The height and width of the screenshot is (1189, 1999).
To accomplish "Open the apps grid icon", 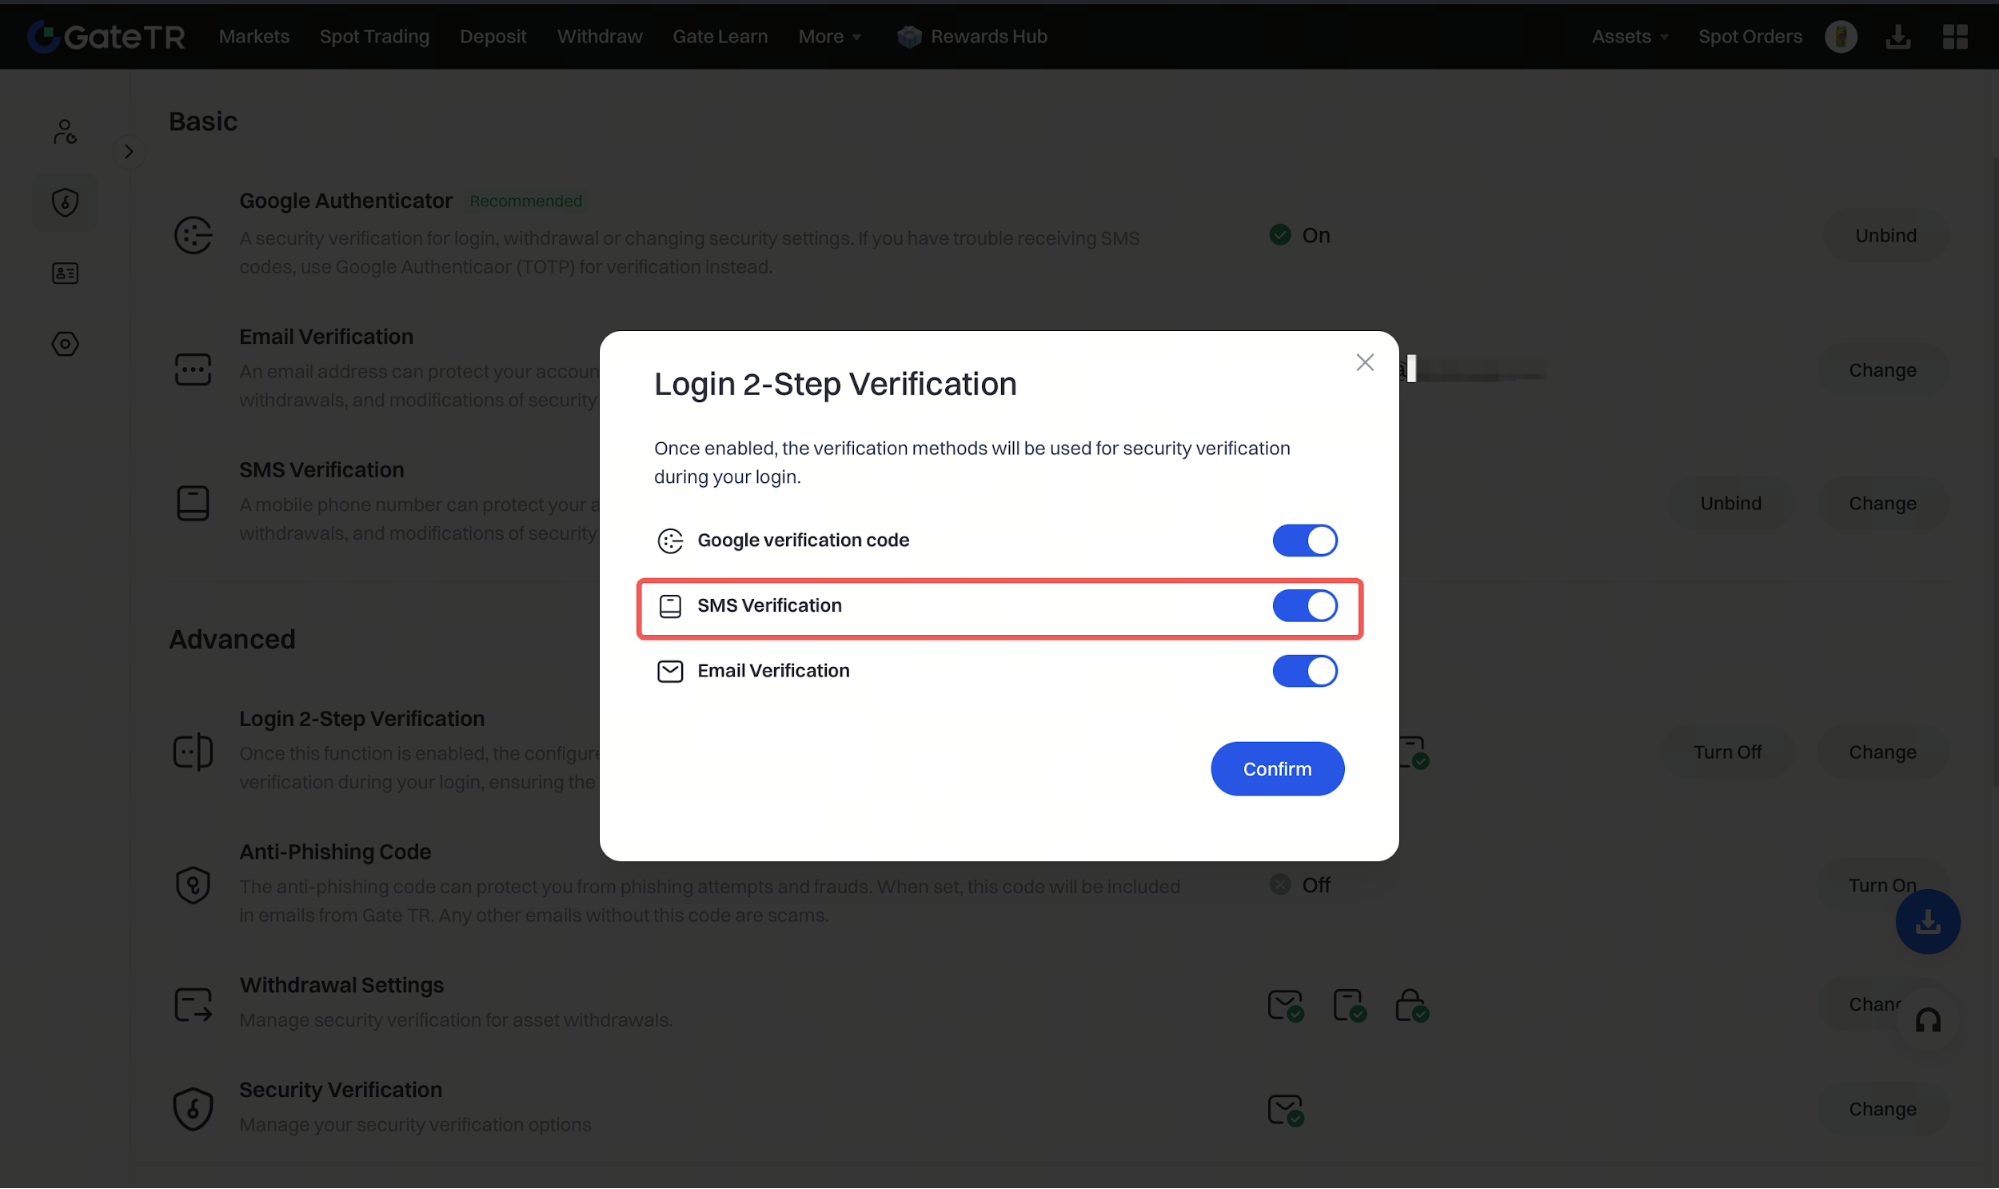I will (1955, 37).
